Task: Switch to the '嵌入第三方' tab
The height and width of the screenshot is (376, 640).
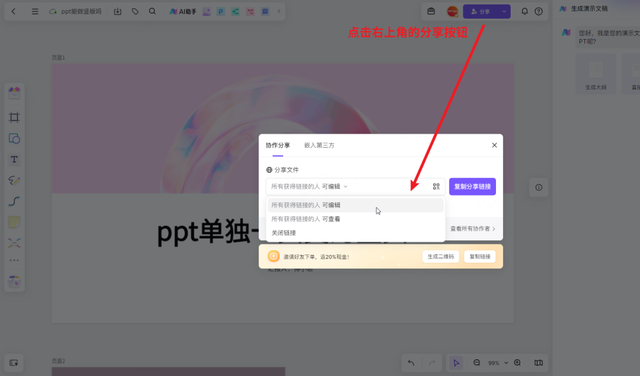Action: (319, 145)
